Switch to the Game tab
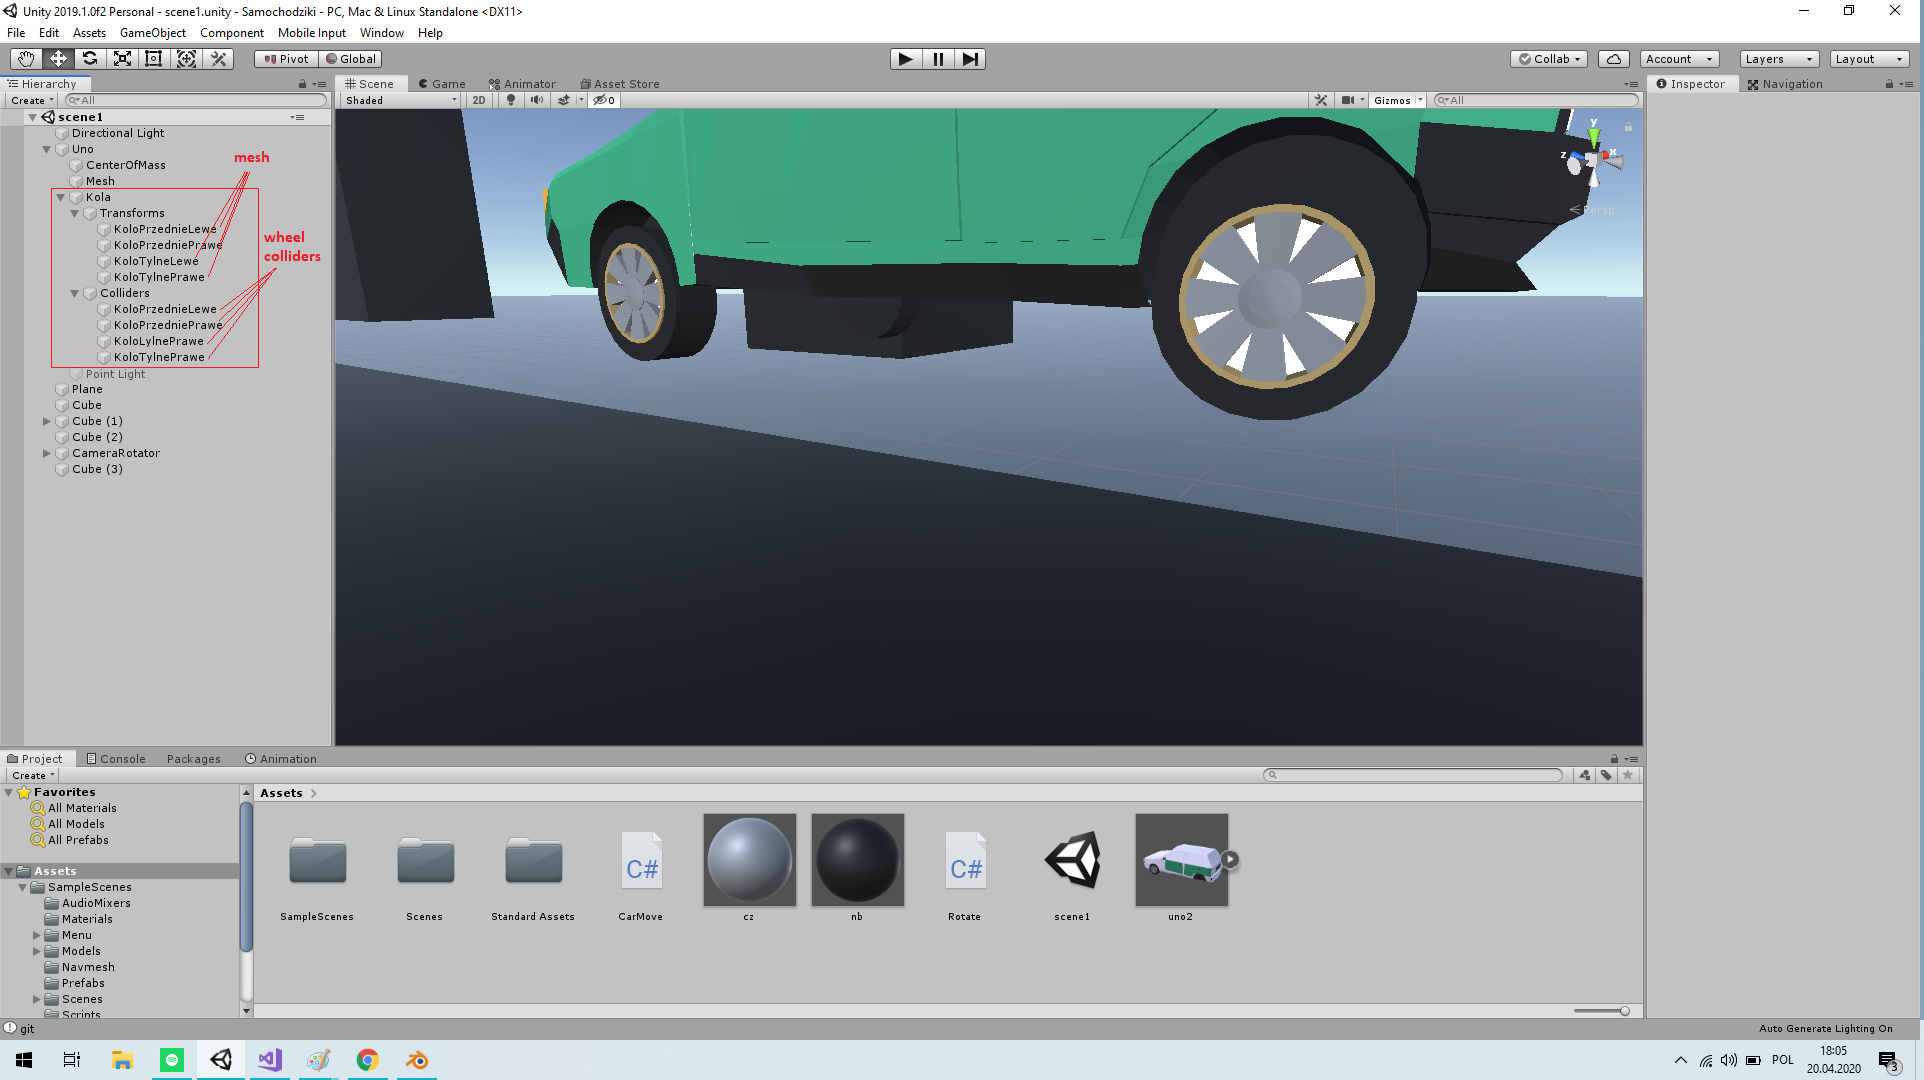The width and height of the screenshot is (1924, 1080). click(441, 84)
